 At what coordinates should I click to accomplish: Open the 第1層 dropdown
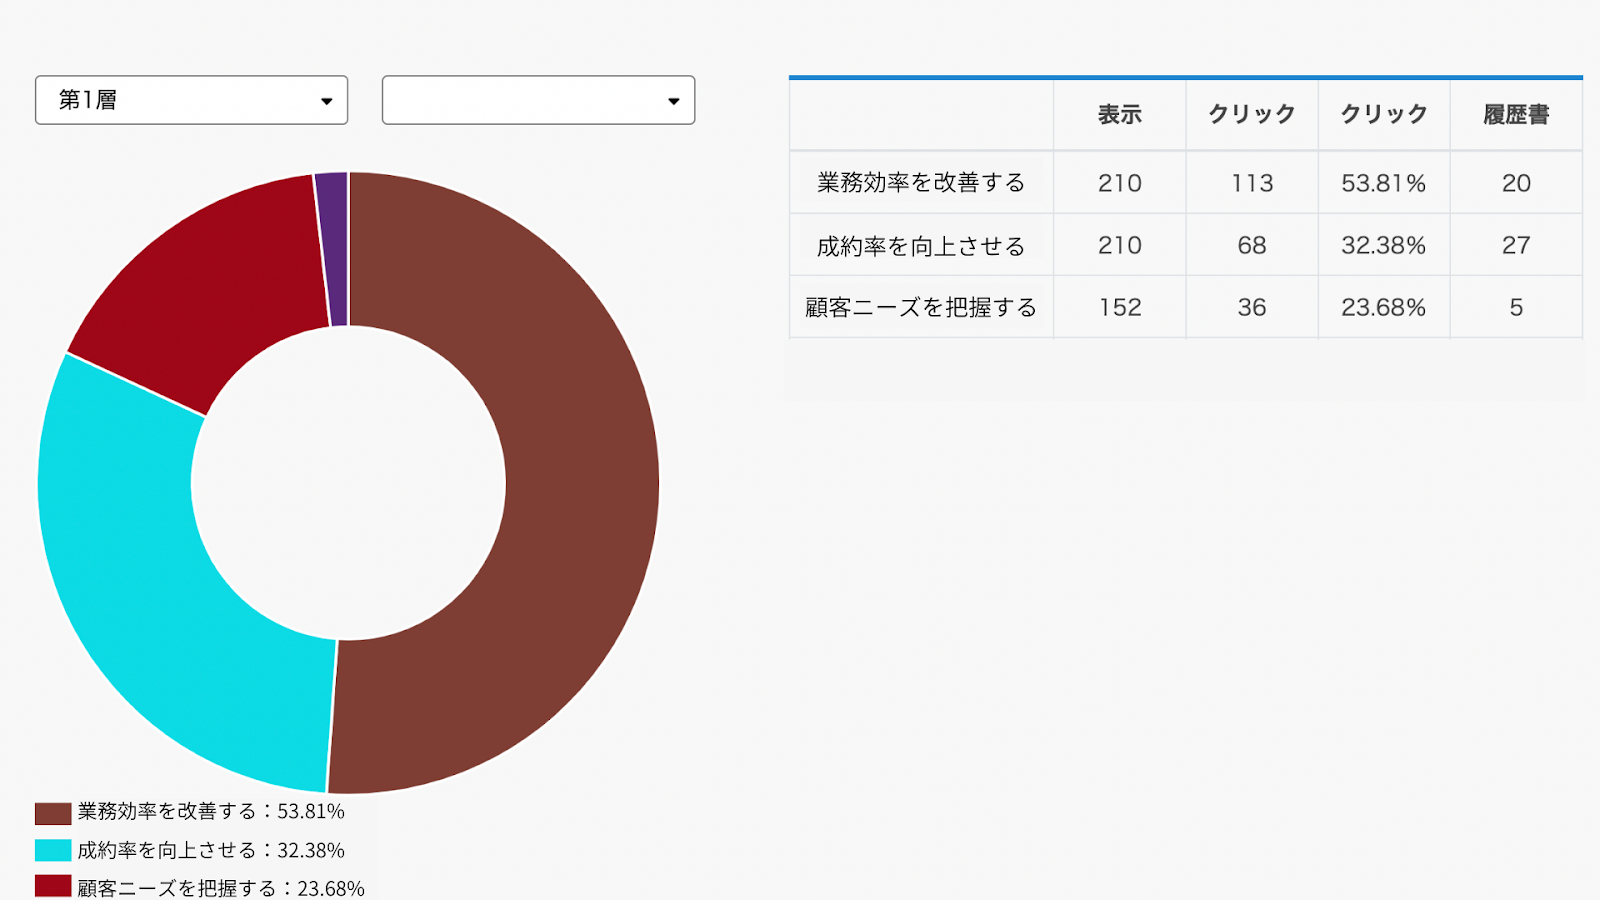point(191,100)
